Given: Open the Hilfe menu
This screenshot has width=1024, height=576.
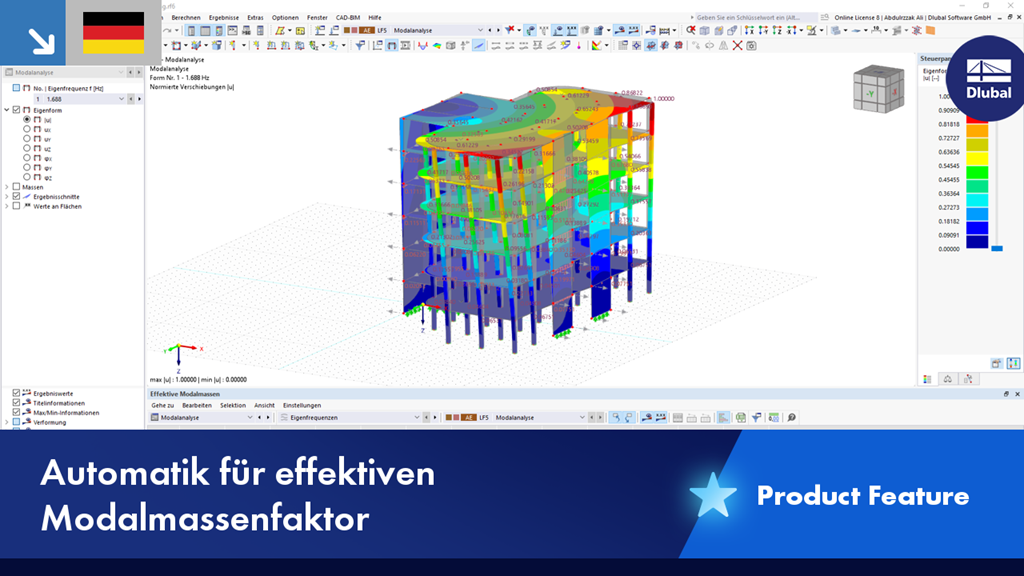Looking at the screenshot, I should [x=374, y=18].
